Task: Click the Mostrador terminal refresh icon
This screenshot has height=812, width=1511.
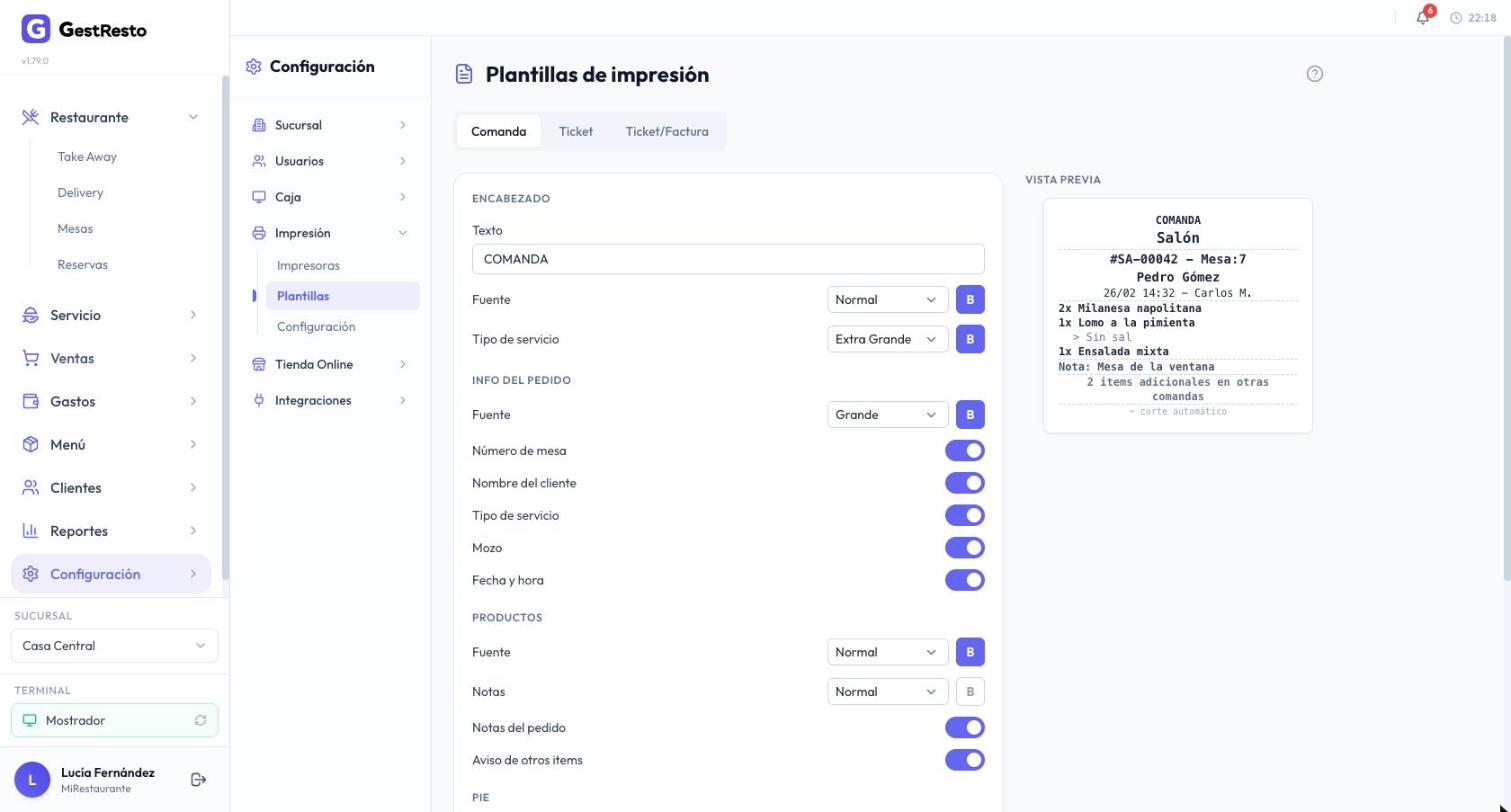Action: point(200,720)
